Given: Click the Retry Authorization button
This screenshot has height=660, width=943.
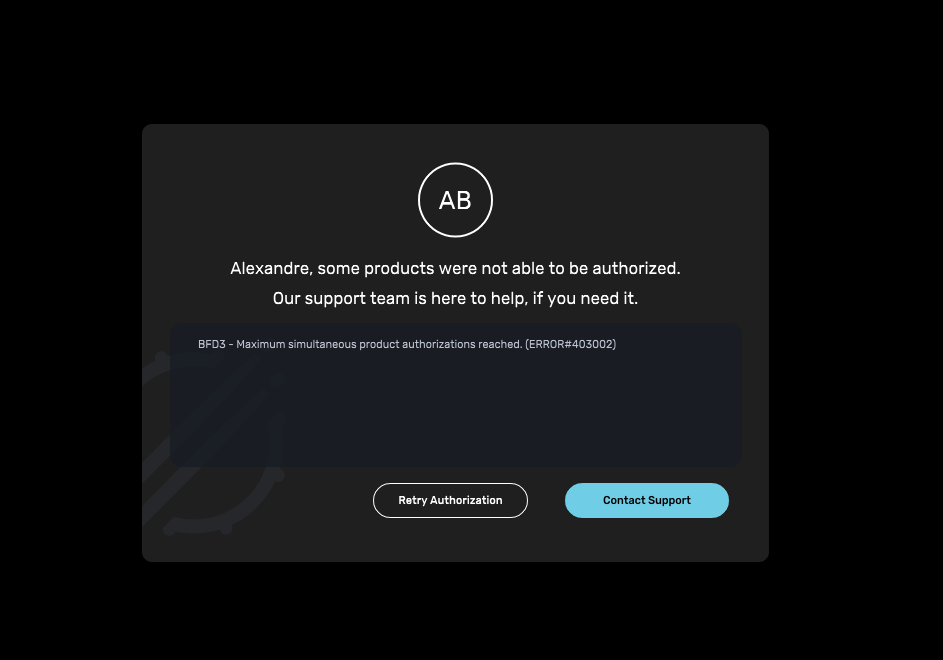Looking at the screenshot, I should 450,500.
